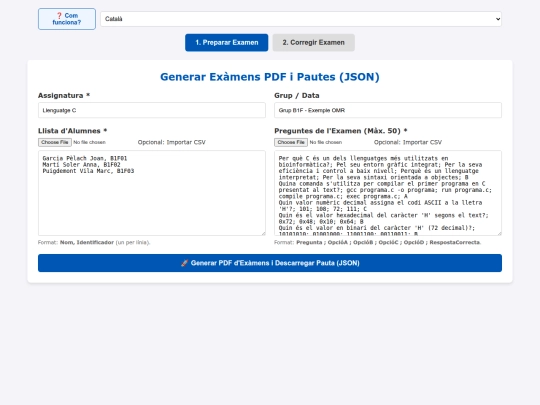Image resolution: width=540 pixels, height=405 pixels.
Task: Click the resize handle of student list textarea
Action: pos(263,233)
